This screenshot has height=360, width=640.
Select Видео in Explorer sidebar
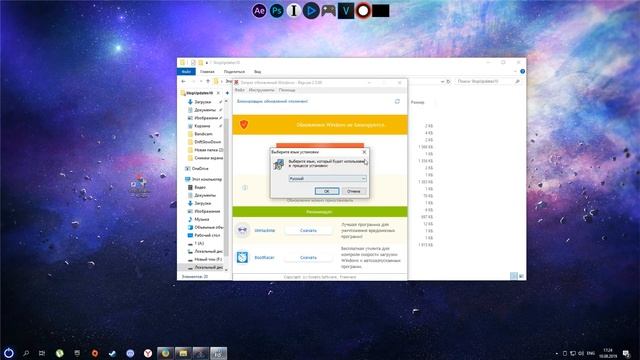pos(200,187)
